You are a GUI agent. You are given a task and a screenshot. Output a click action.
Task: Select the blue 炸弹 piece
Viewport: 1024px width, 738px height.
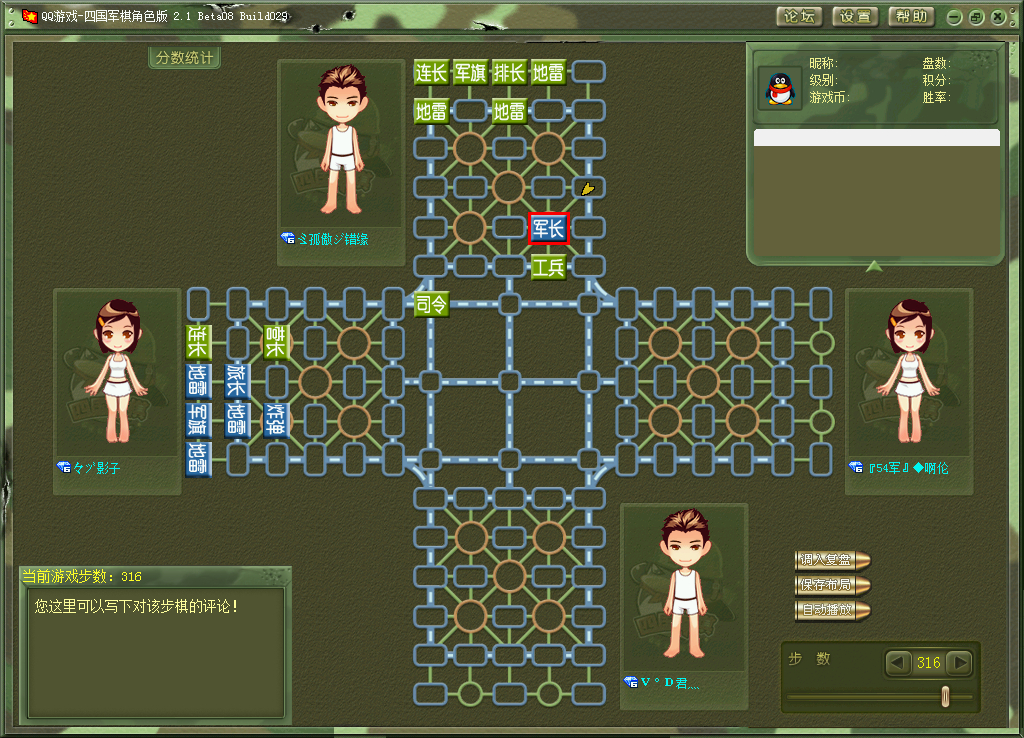click(276, 420)
